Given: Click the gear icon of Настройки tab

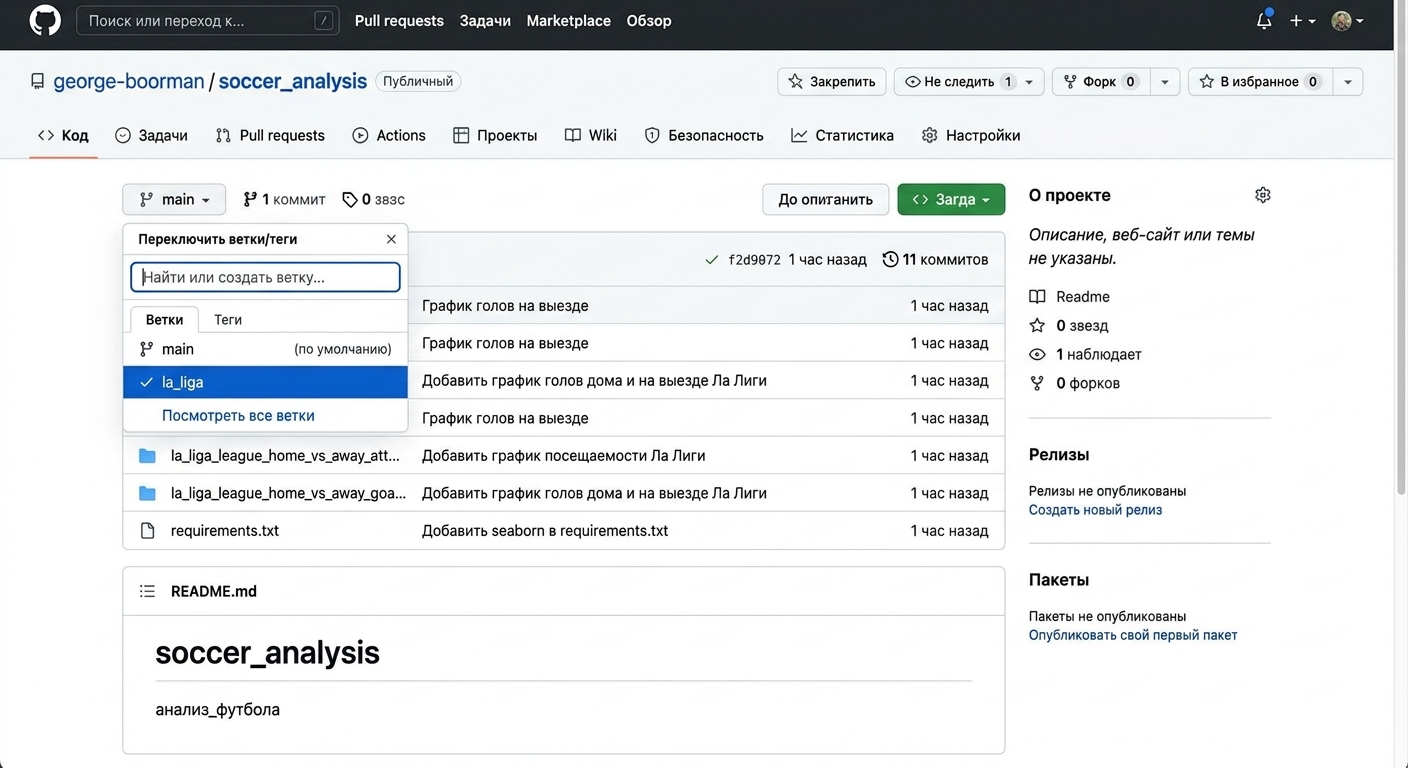Looking at the screenshot, I should coord(930,135).
